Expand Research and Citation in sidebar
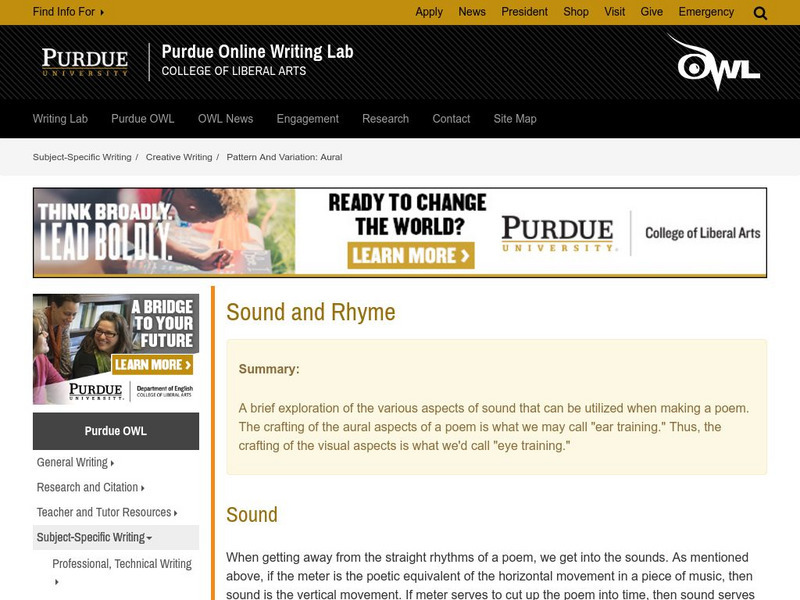 click(90, 488)
